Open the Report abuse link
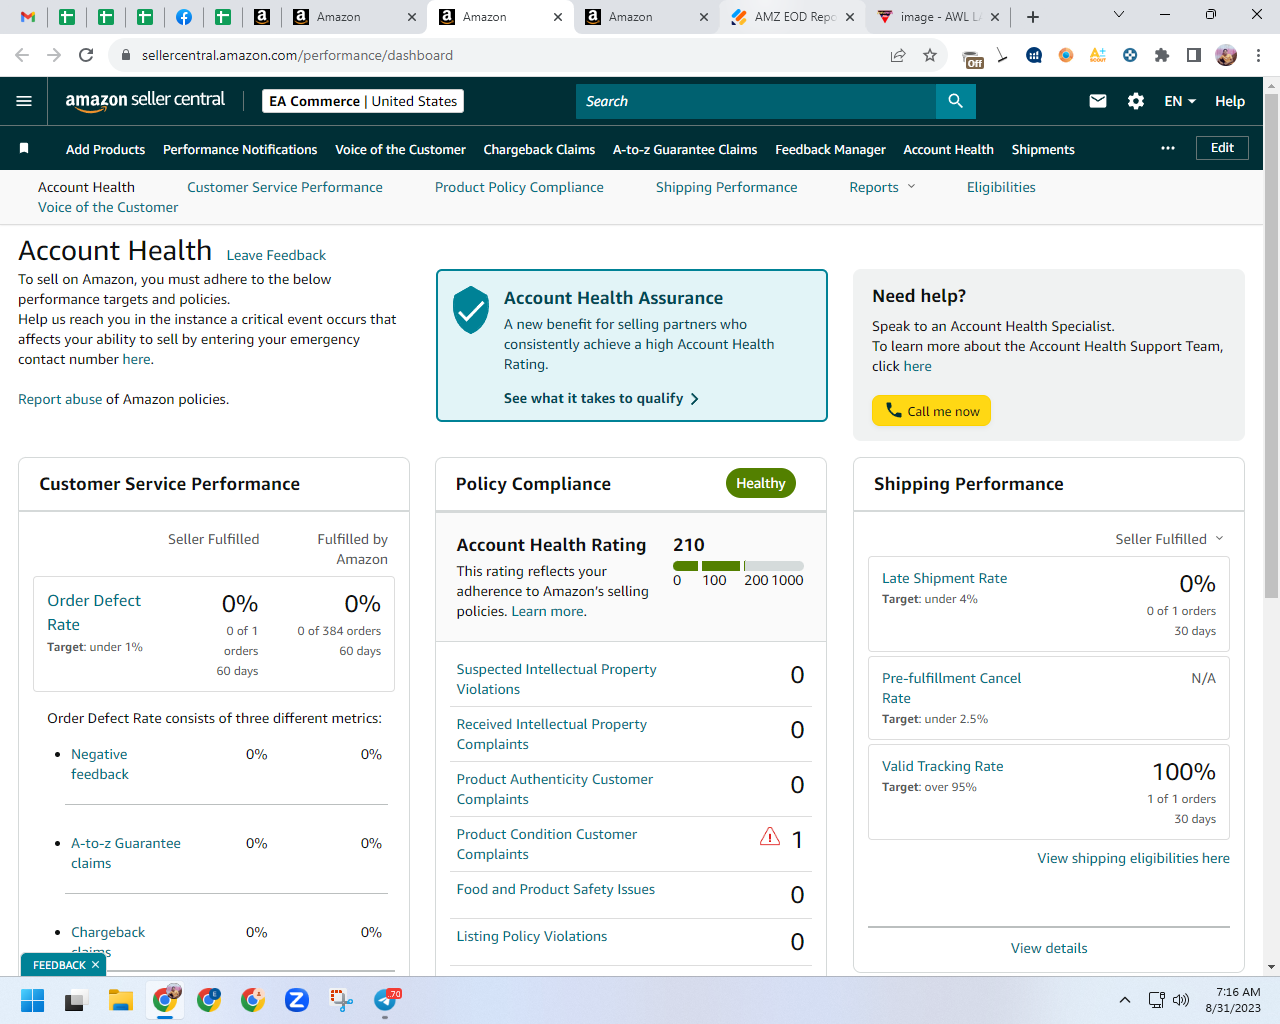 (x=60, y=399)
